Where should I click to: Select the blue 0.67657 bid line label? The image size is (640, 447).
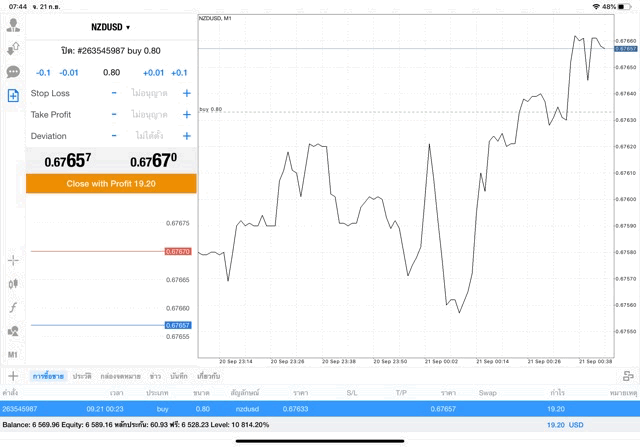[178, 325]
